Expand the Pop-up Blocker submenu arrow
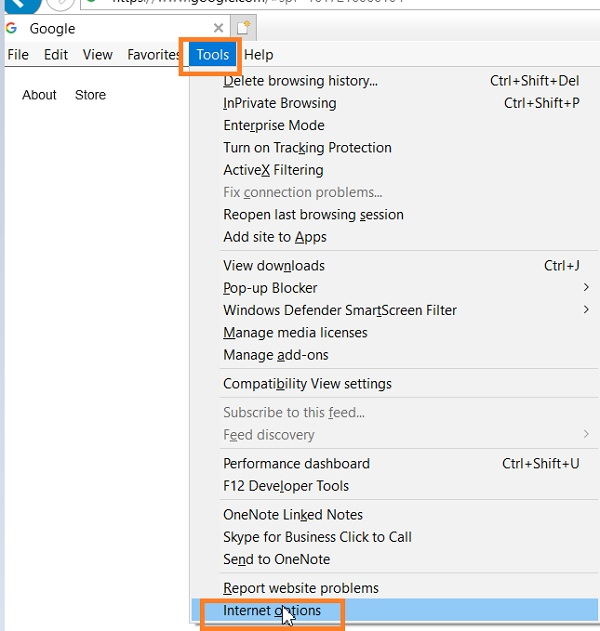 point(586,288)
